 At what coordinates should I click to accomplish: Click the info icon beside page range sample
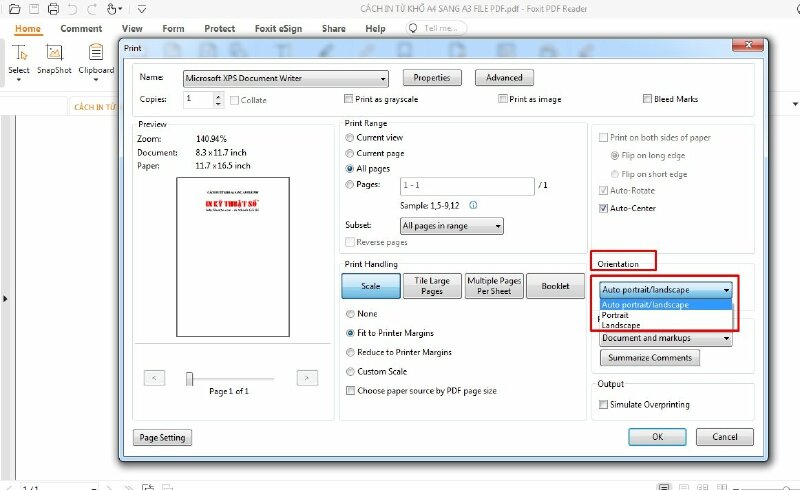click(x=473, y=205)
